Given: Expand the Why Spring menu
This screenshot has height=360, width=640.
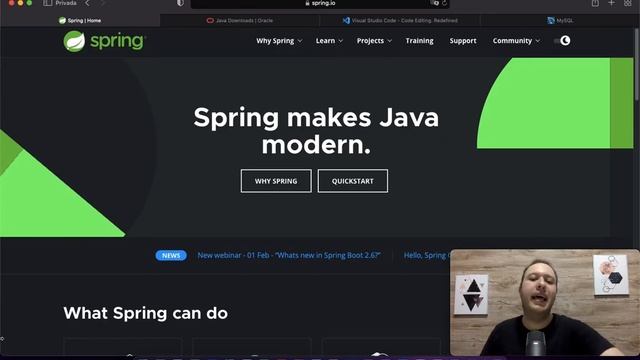Looking at the screenshot, I should click(x=279, y=41).
